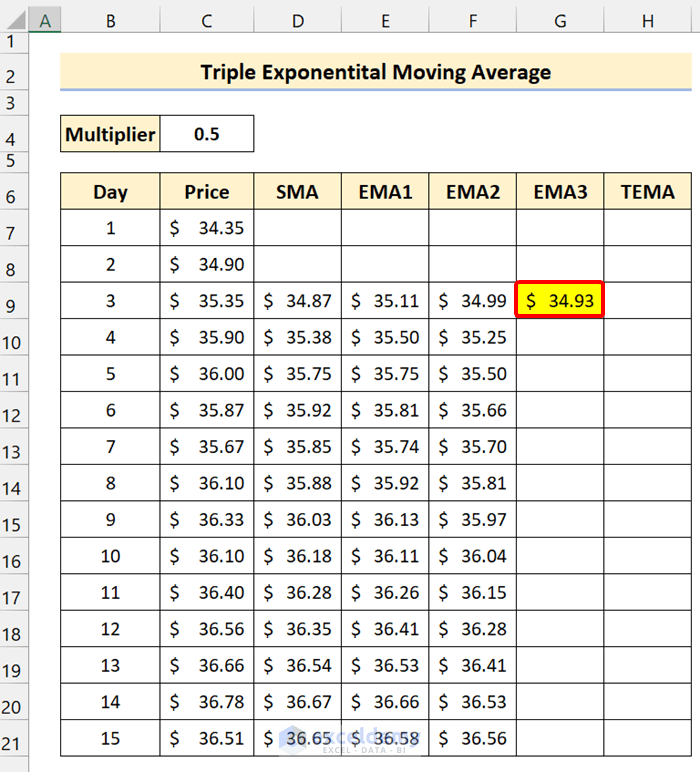Select row 21 header
This screenshot has height=772, width=700.
tap(13, 741)
